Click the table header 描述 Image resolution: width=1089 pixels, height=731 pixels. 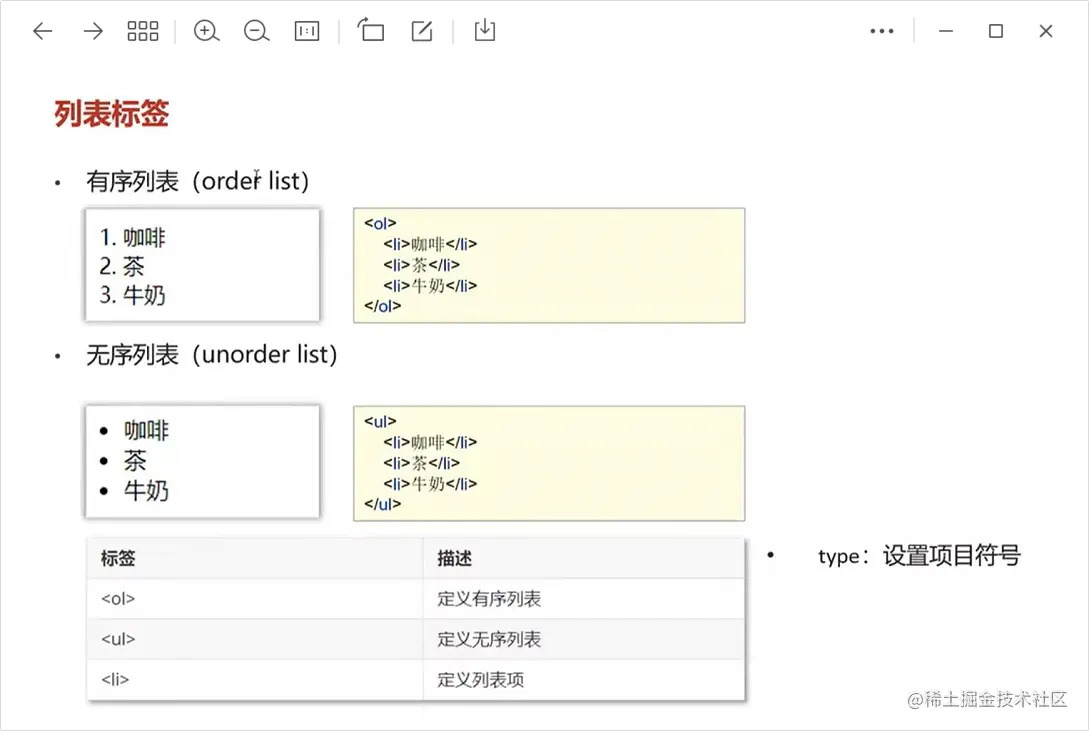455,558
